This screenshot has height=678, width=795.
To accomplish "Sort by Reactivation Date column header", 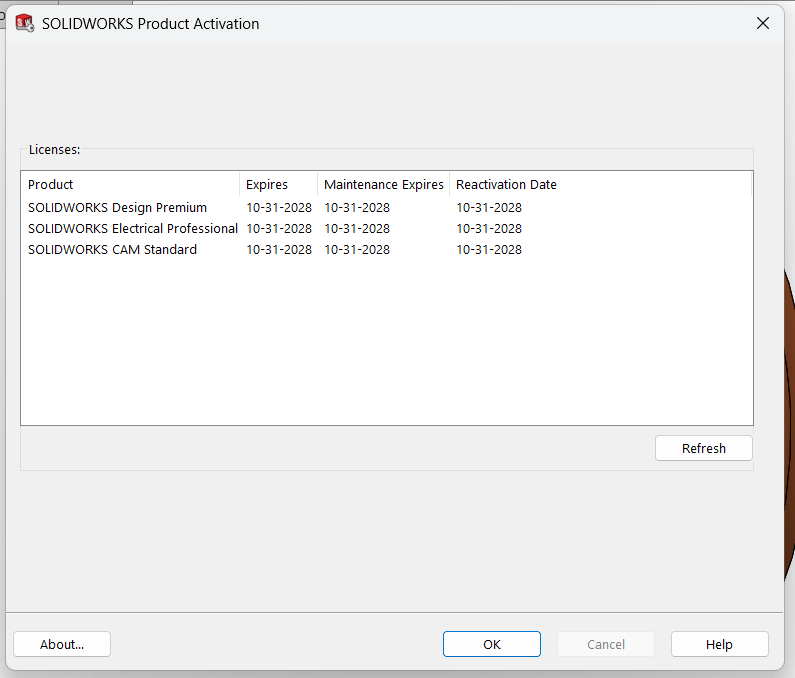I will (600, 185).
